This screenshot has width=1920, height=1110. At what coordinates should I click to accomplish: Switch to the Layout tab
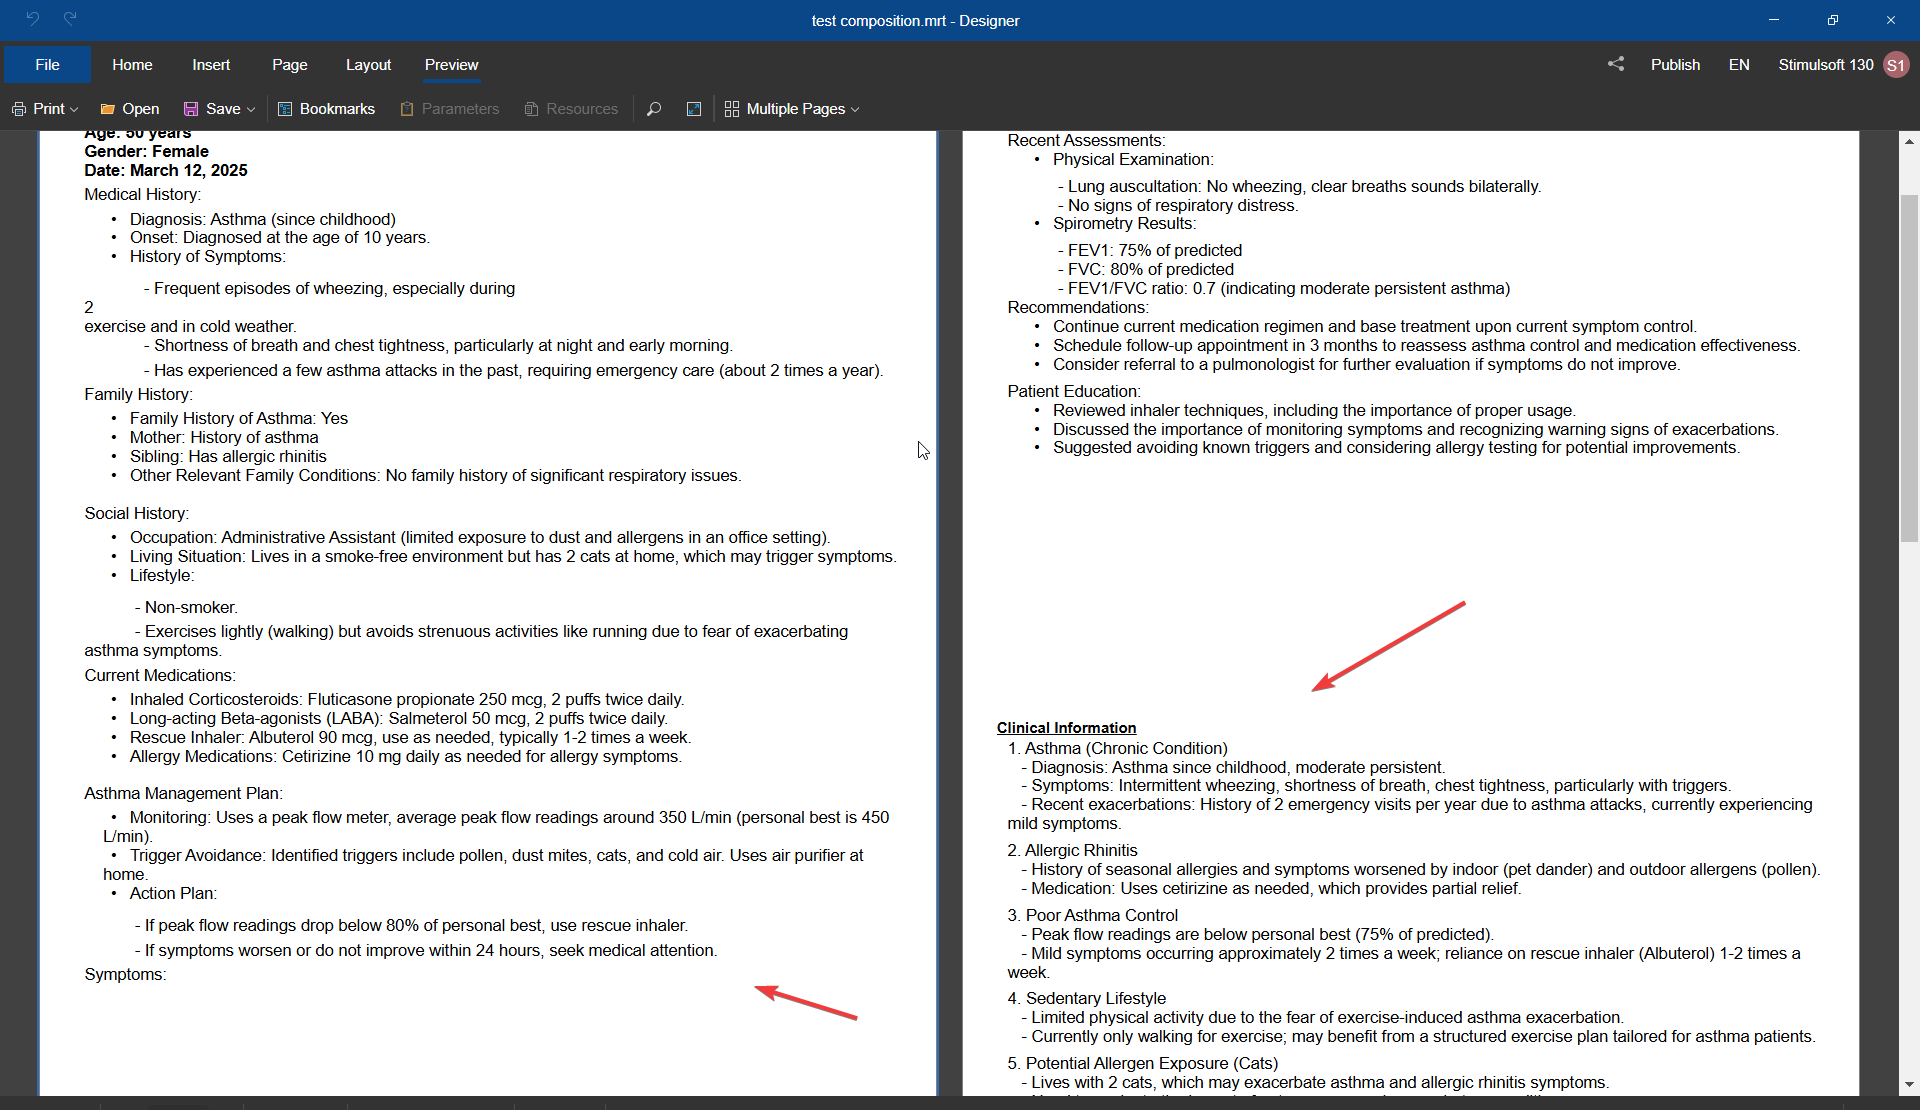(368, 64)
